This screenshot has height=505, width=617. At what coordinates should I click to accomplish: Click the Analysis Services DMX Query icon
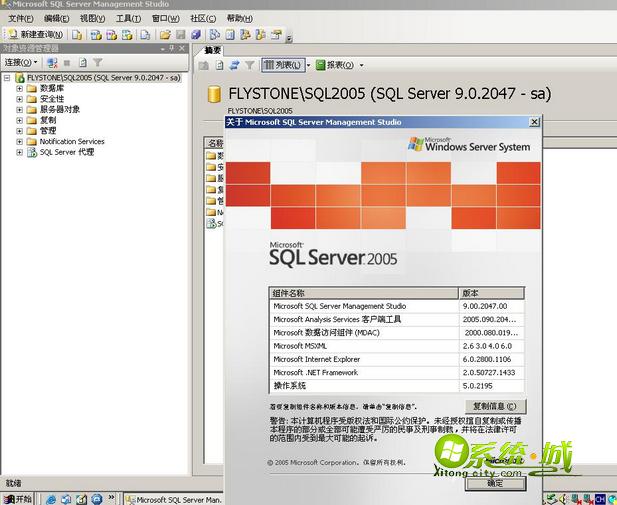(x=111, y=35)
